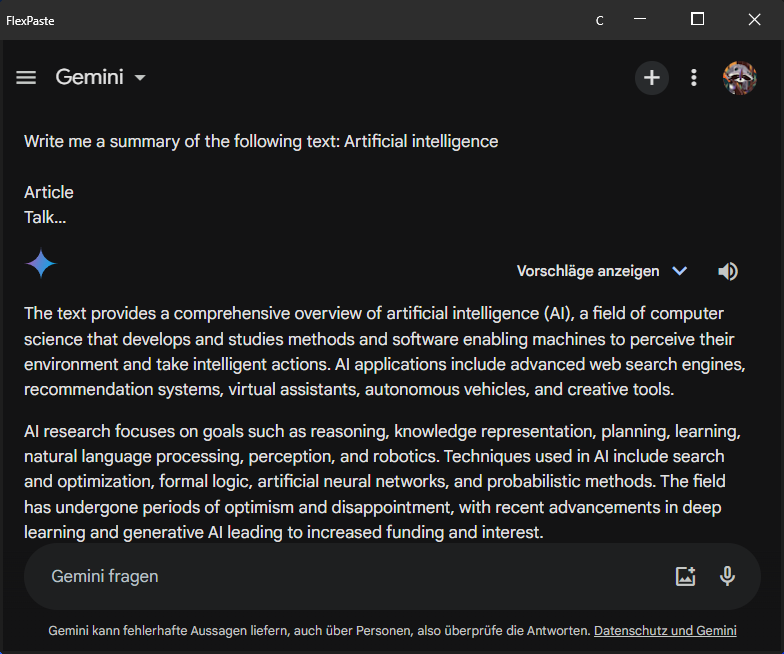
Task: Click the chevron beside Vorschläge anzeigen
Action: [x=680, y=271]
